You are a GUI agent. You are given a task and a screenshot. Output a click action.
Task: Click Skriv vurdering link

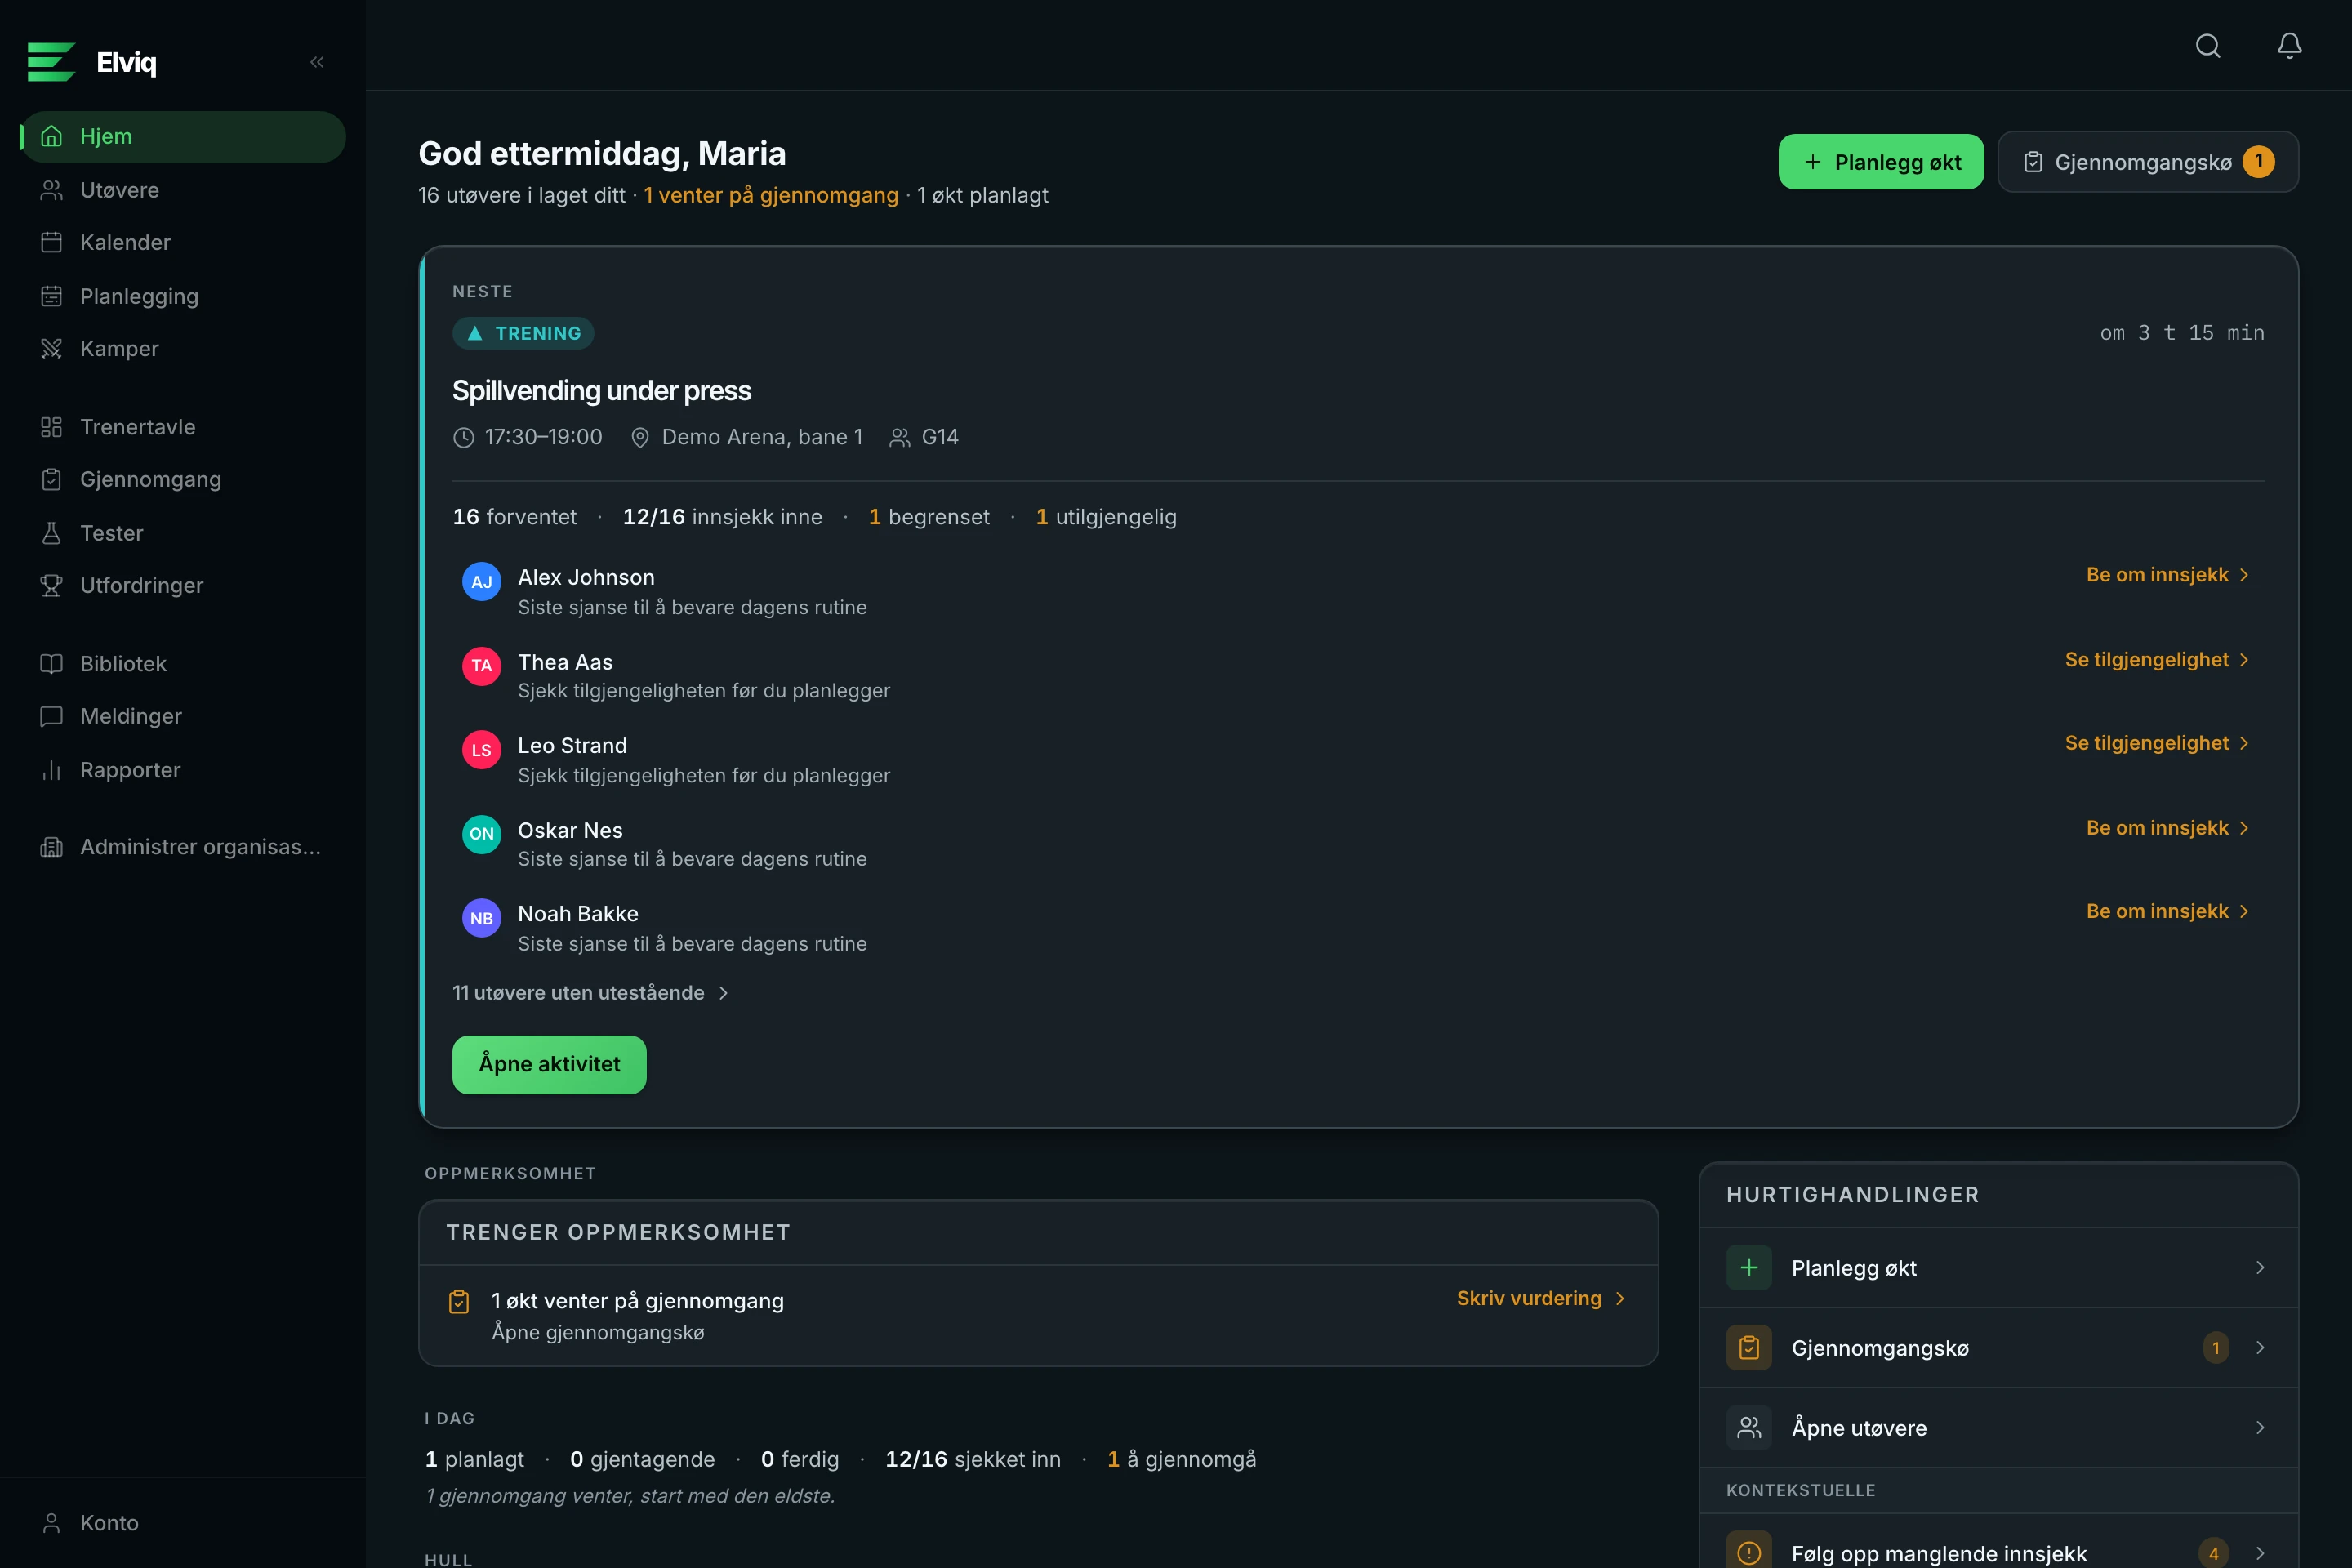(1541, 1298)
